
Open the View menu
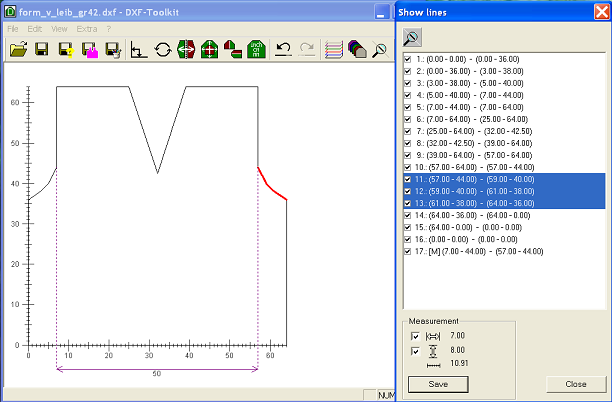pyautogui.click(x=60, y=27)
